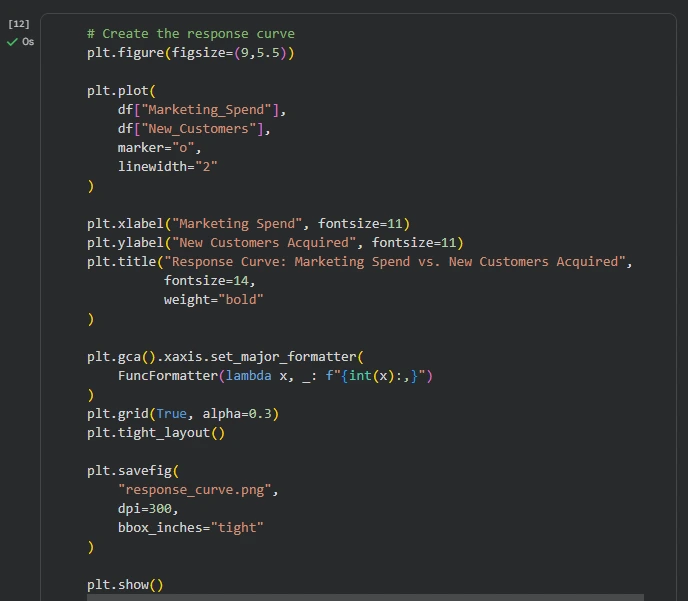
Task: Click the FuncFormatter lambda line
Action: click(275, 376)
